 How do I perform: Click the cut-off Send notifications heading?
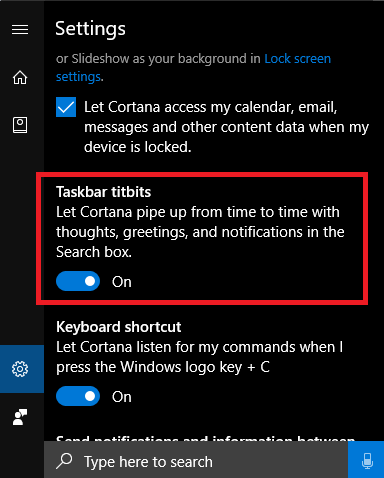tap(205, 438)
